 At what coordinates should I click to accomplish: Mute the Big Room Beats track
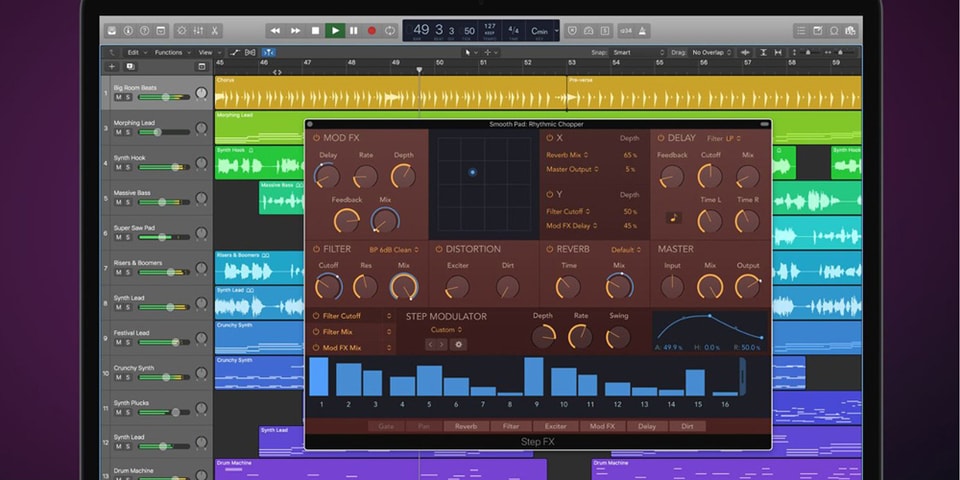click(118, 97)
